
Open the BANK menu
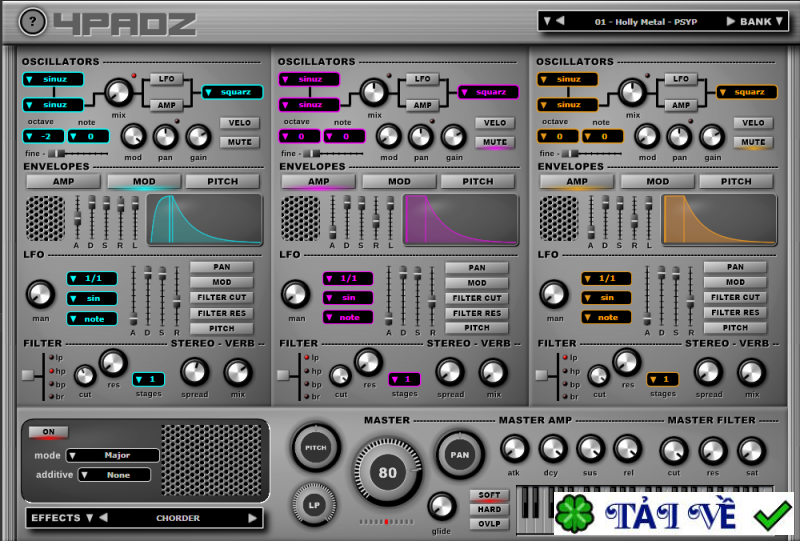[761, 21]
